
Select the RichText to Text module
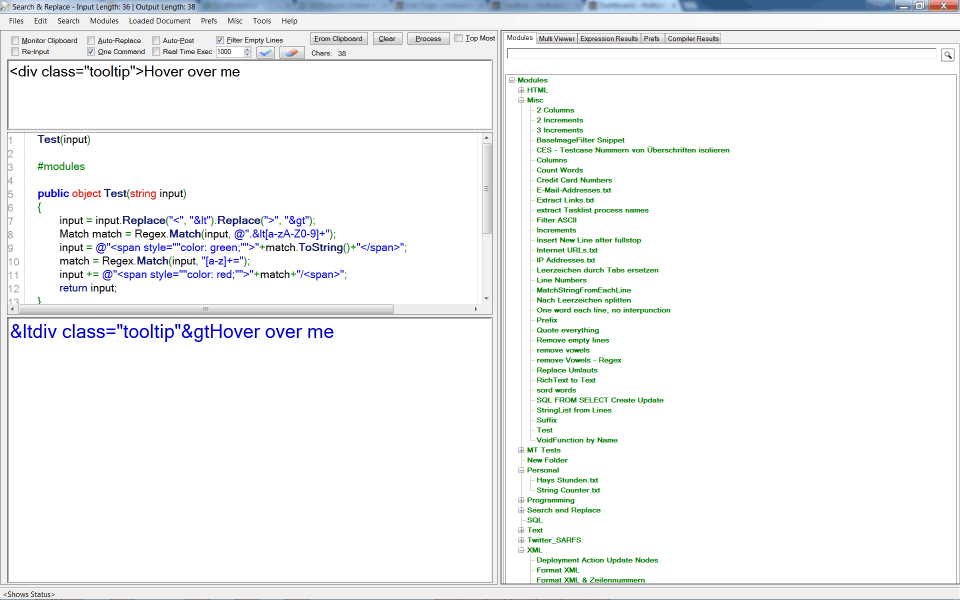(566, 380)
